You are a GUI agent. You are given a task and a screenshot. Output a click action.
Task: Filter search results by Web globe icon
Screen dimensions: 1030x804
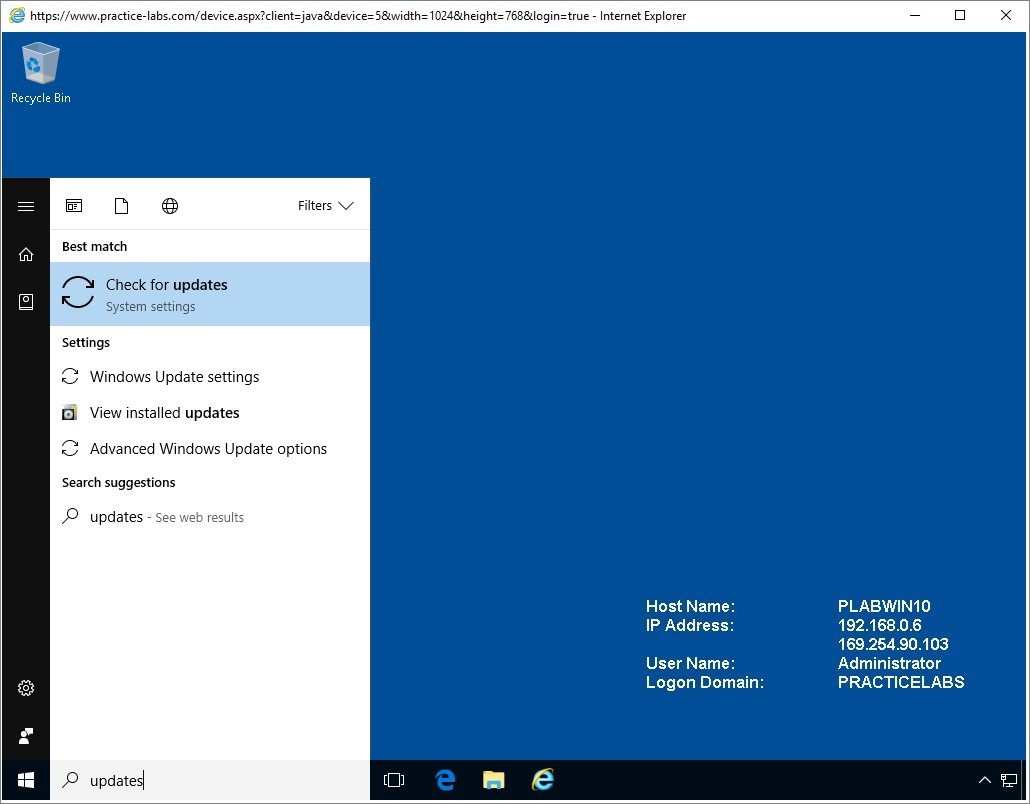point(170,206)
